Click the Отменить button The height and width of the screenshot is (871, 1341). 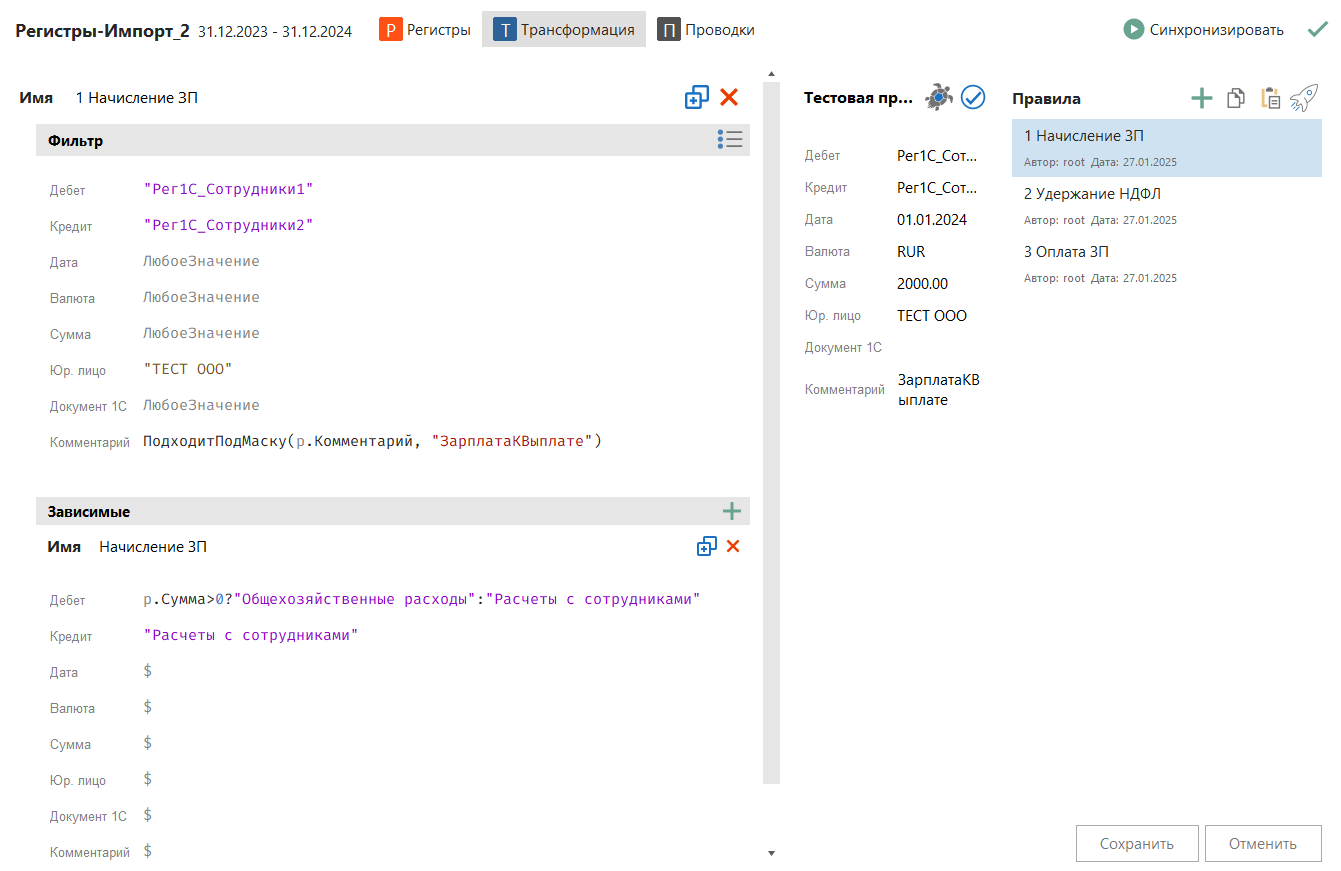(1262, 843)
